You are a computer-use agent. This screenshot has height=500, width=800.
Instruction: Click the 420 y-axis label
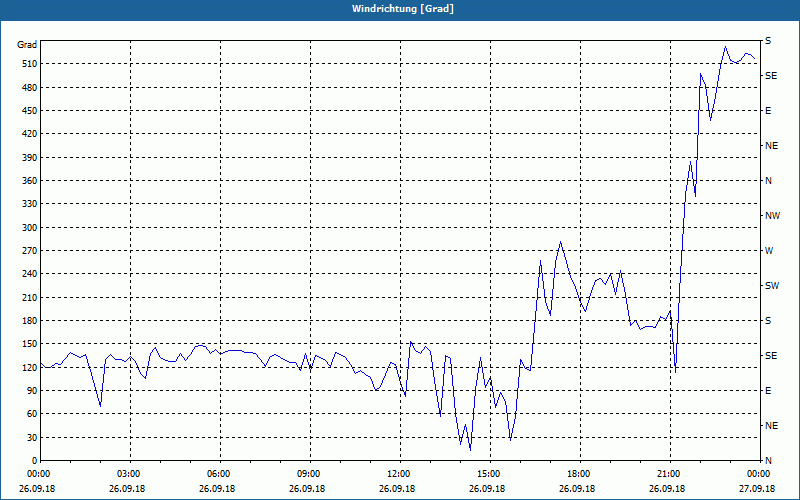click(29, 134)
